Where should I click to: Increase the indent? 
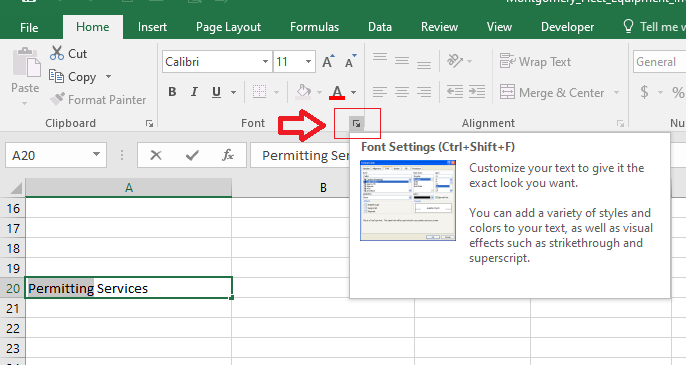point(477,92)
